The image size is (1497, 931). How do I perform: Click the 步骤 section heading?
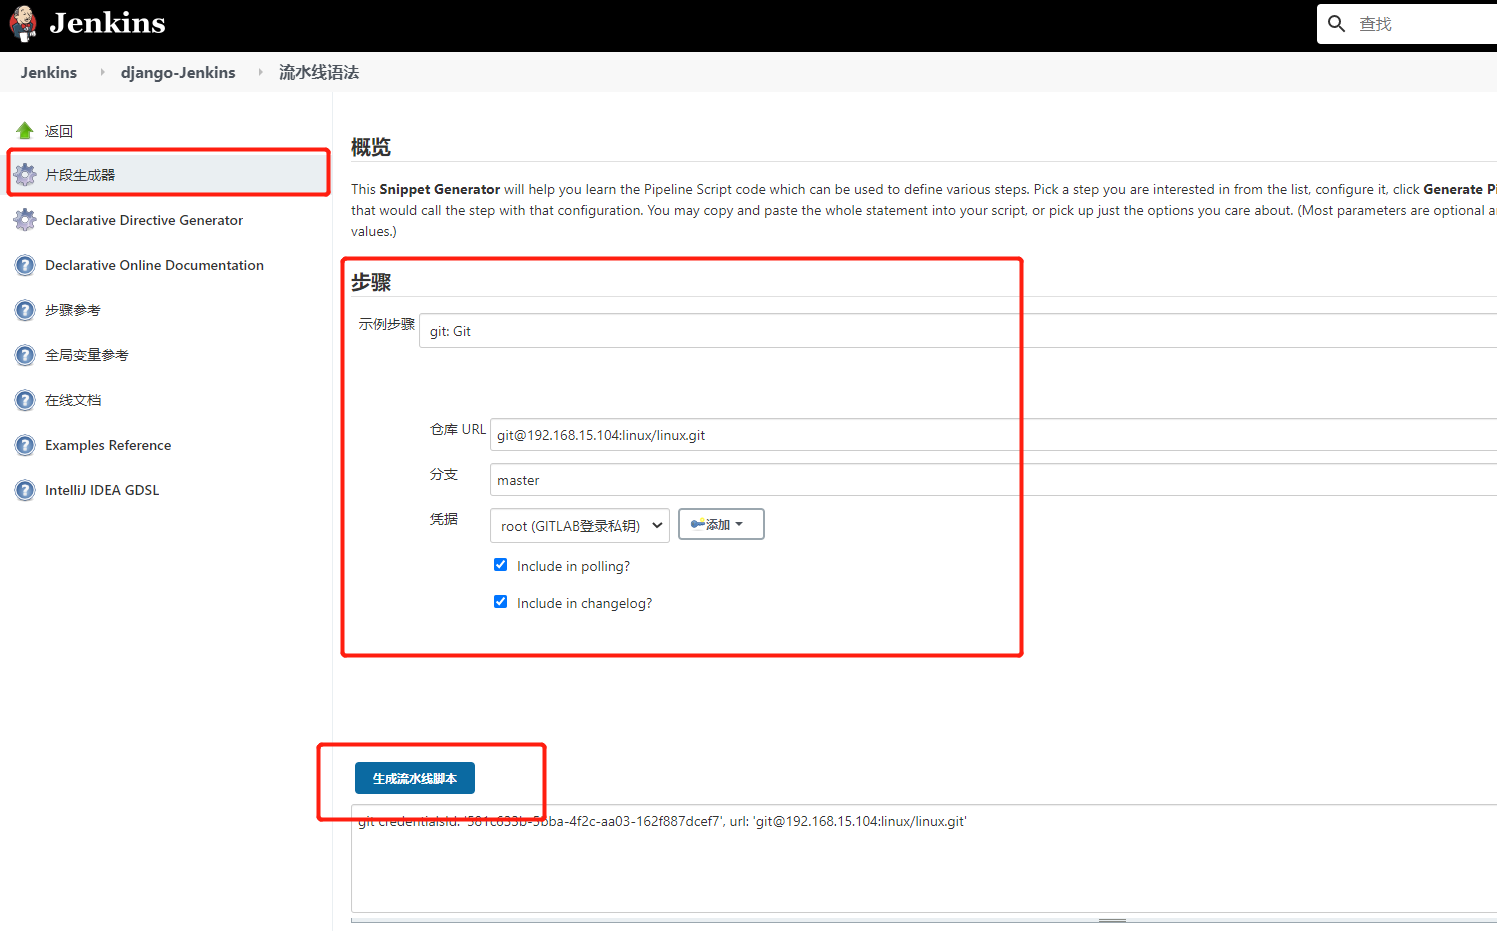(371, 282)
